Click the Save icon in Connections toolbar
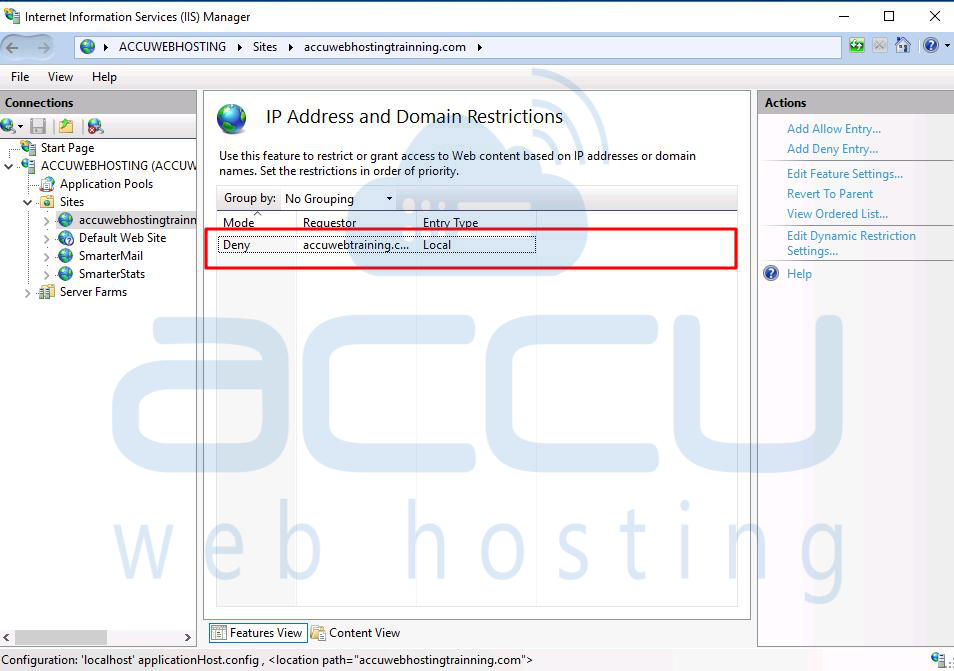Viewport: 954px width, 671px height. pos(38,126)
